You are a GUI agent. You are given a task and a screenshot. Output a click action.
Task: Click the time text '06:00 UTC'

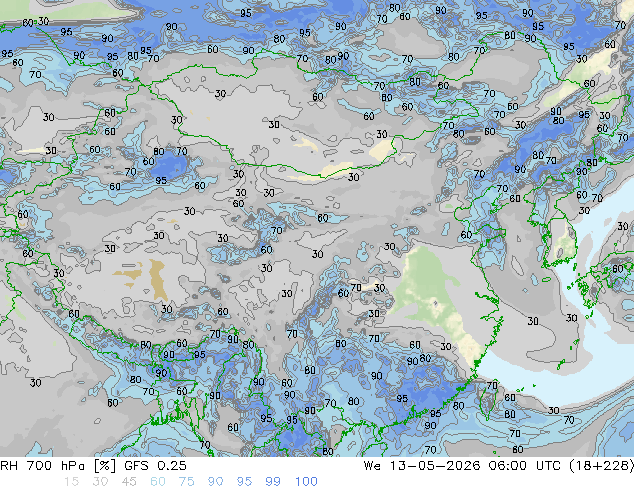pos(524,466)
